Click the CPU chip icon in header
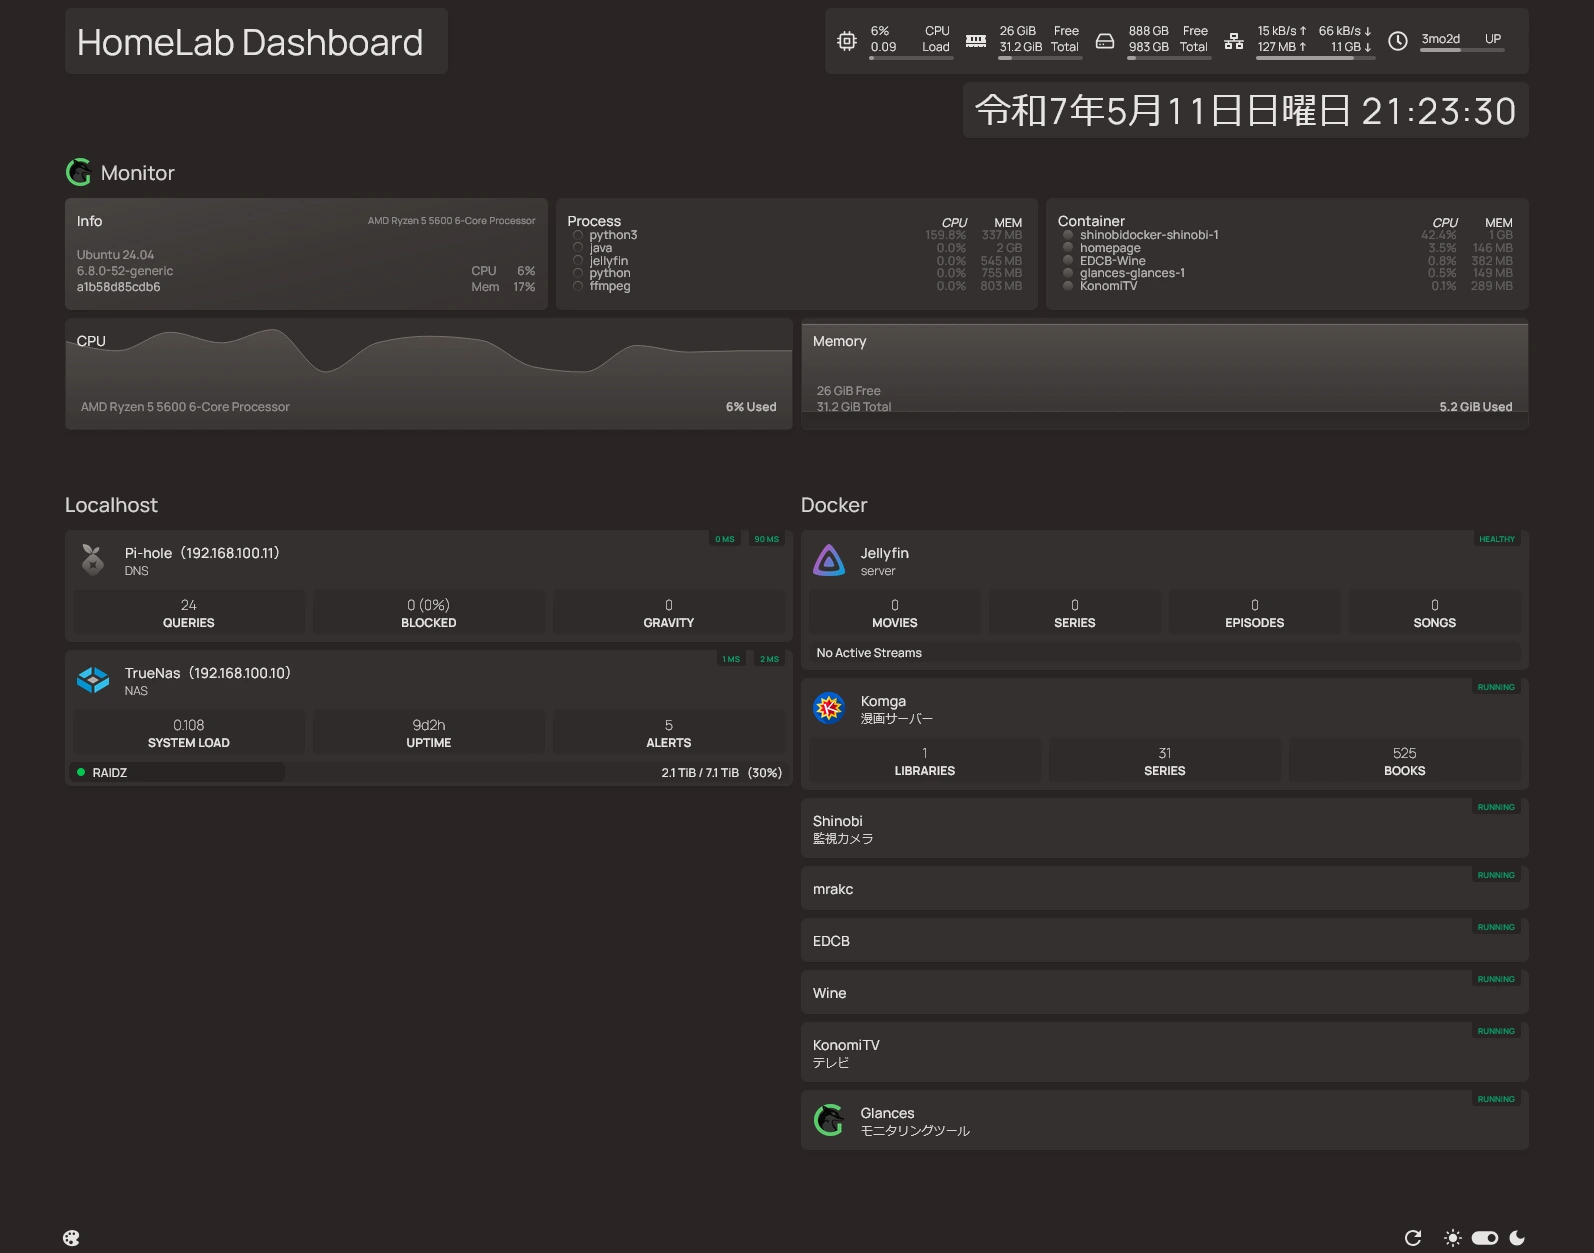1594x1253 pixels. pyautogui.click(x=847, y=41)
